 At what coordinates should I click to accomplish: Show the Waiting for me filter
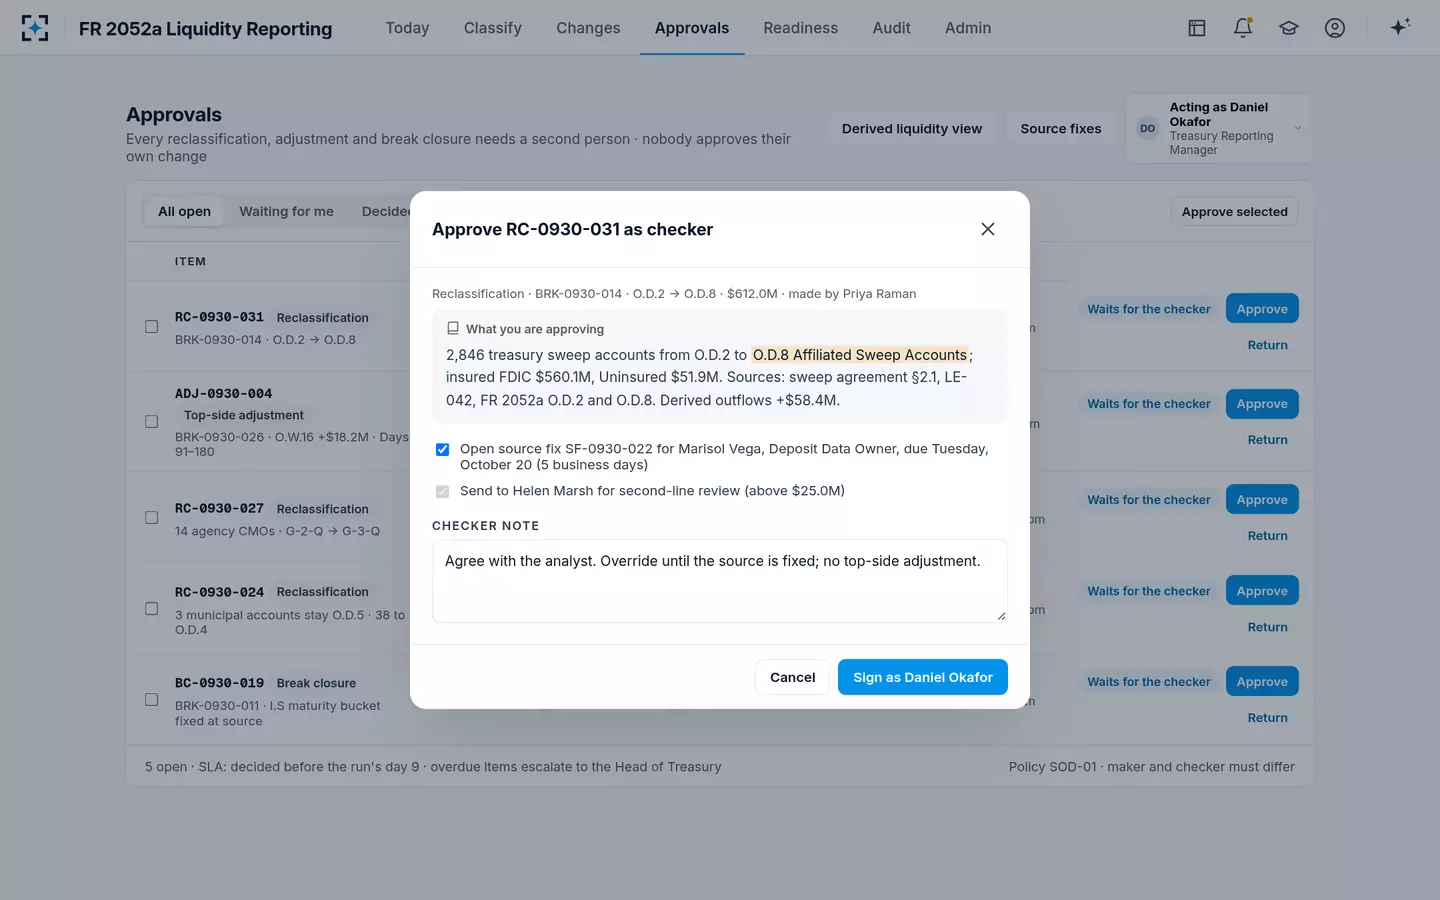286,211
